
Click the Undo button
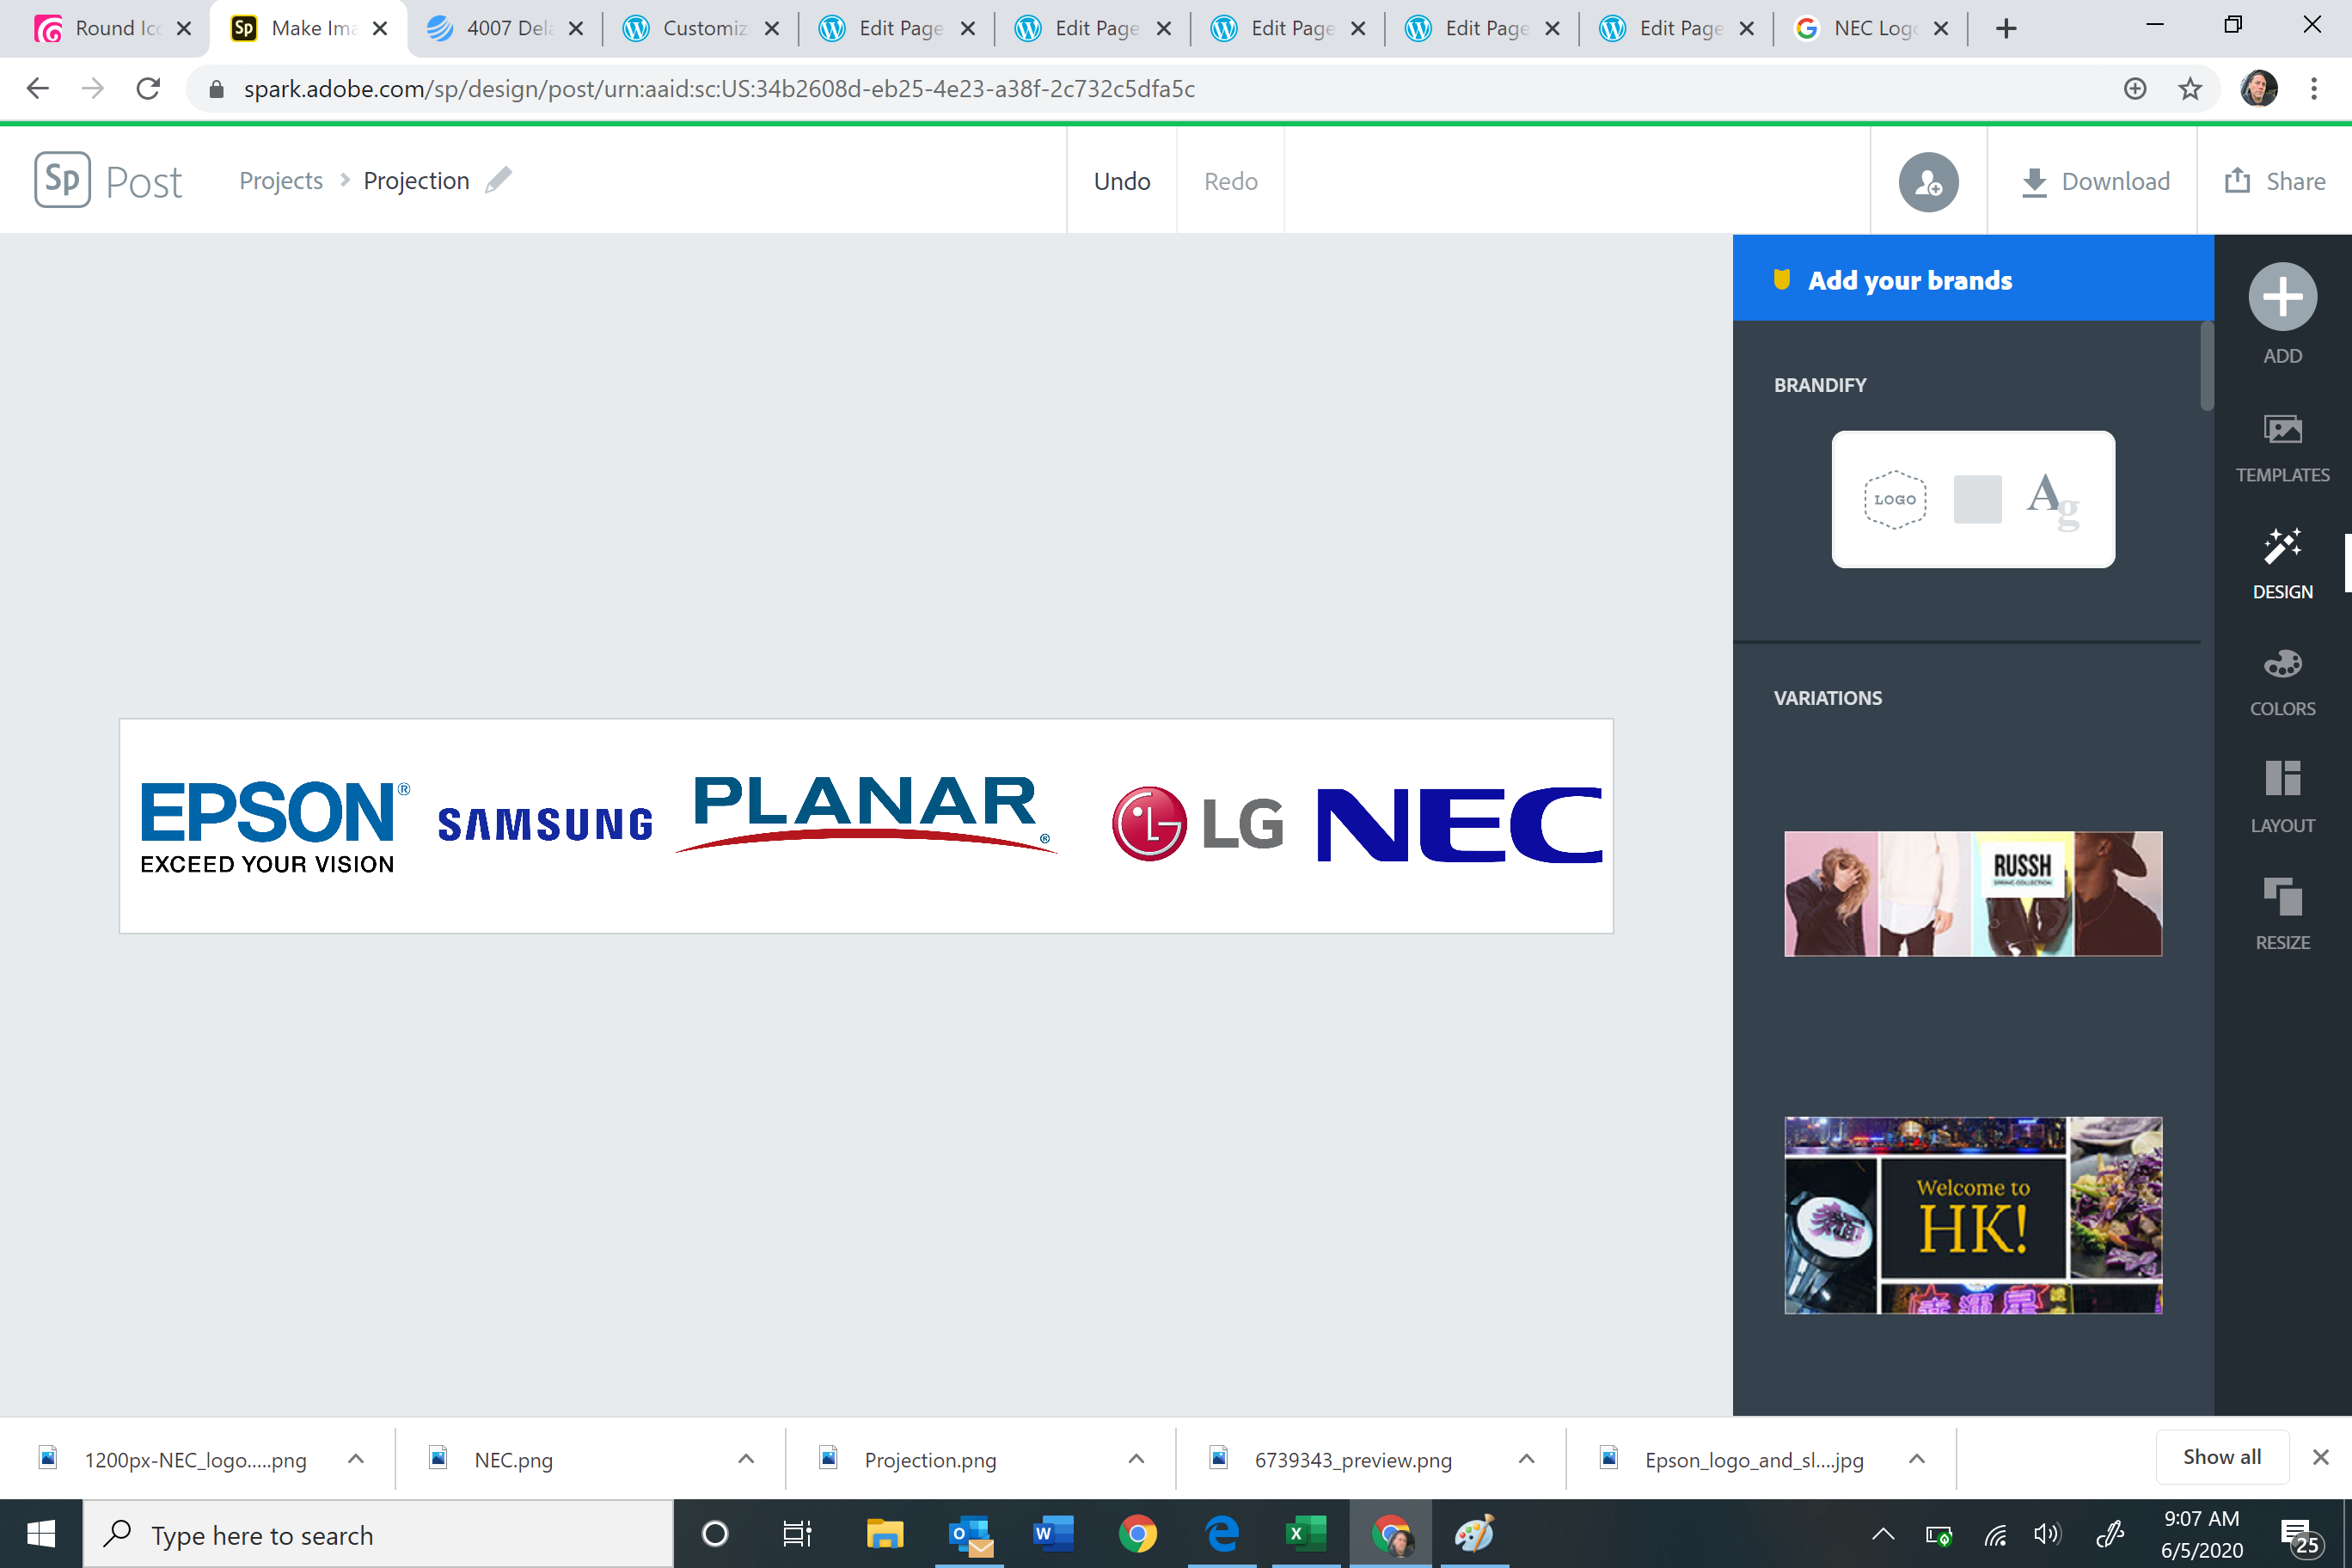point(1122,181)
